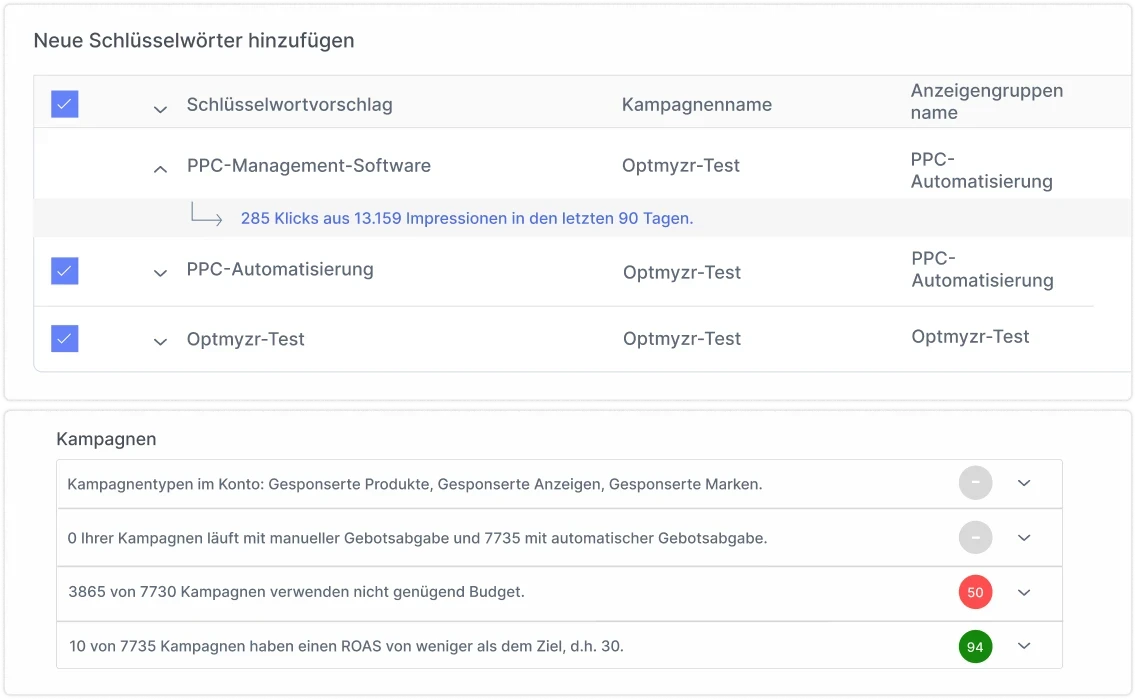Select the PPC-Management-Software keyword text
Image resolution: width=1136 pixels, height=700 pixels.
(x=308, y=166)
